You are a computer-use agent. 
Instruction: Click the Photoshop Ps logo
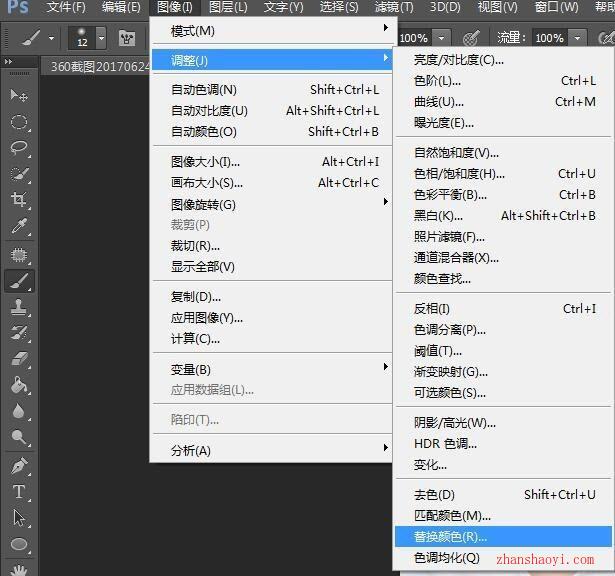tap(18, 7)
